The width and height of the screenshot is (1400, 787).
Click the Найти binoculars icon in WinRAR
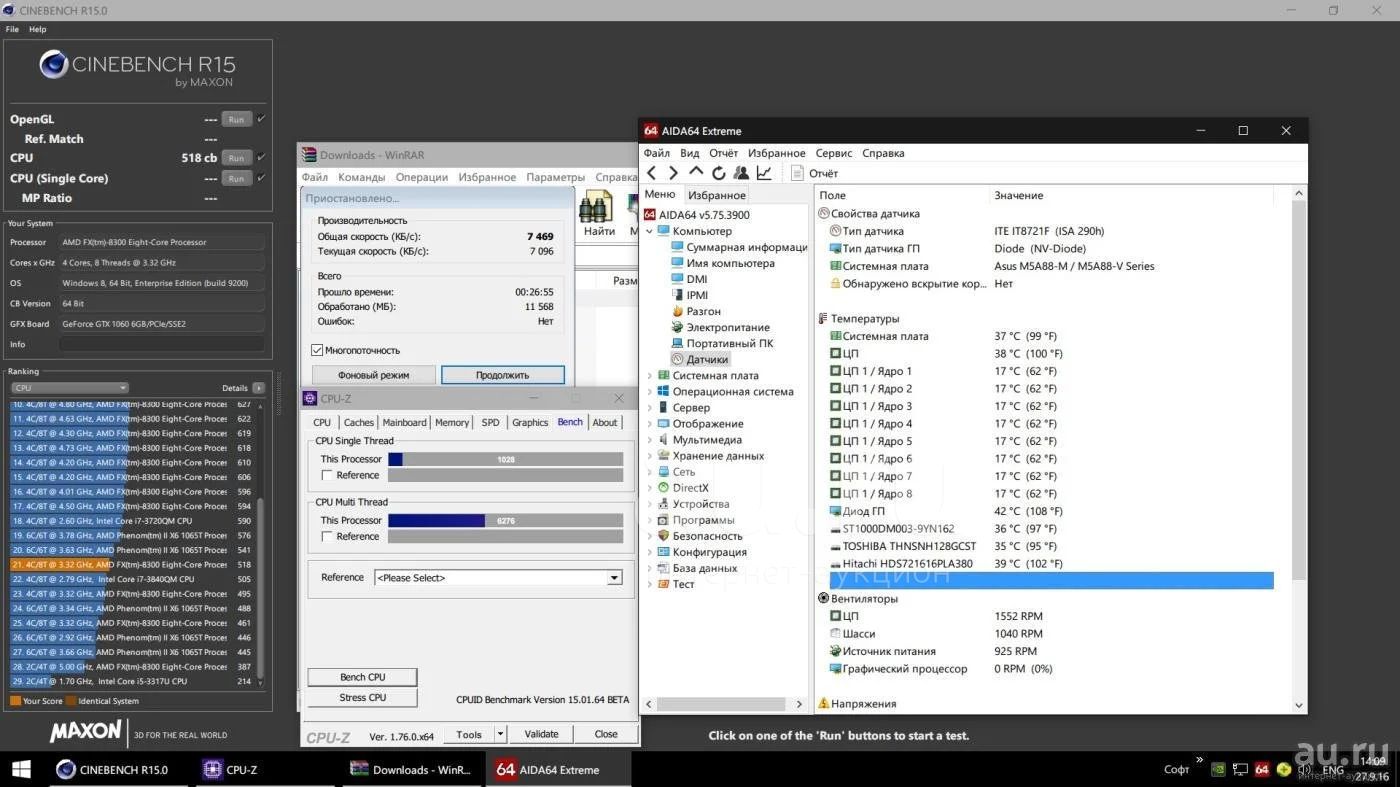597,207
